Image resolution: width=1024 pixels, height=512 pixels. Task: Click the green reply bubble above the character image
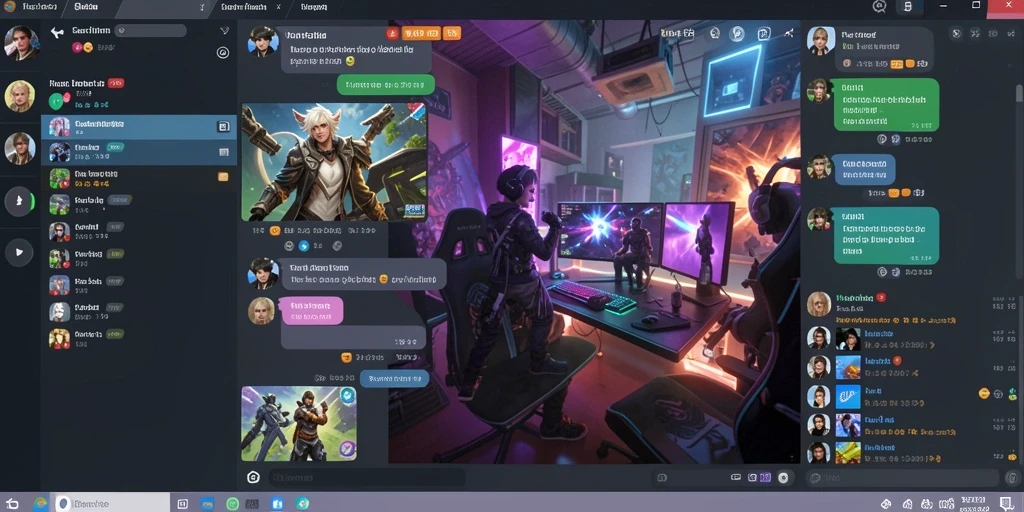coord(385,84)
